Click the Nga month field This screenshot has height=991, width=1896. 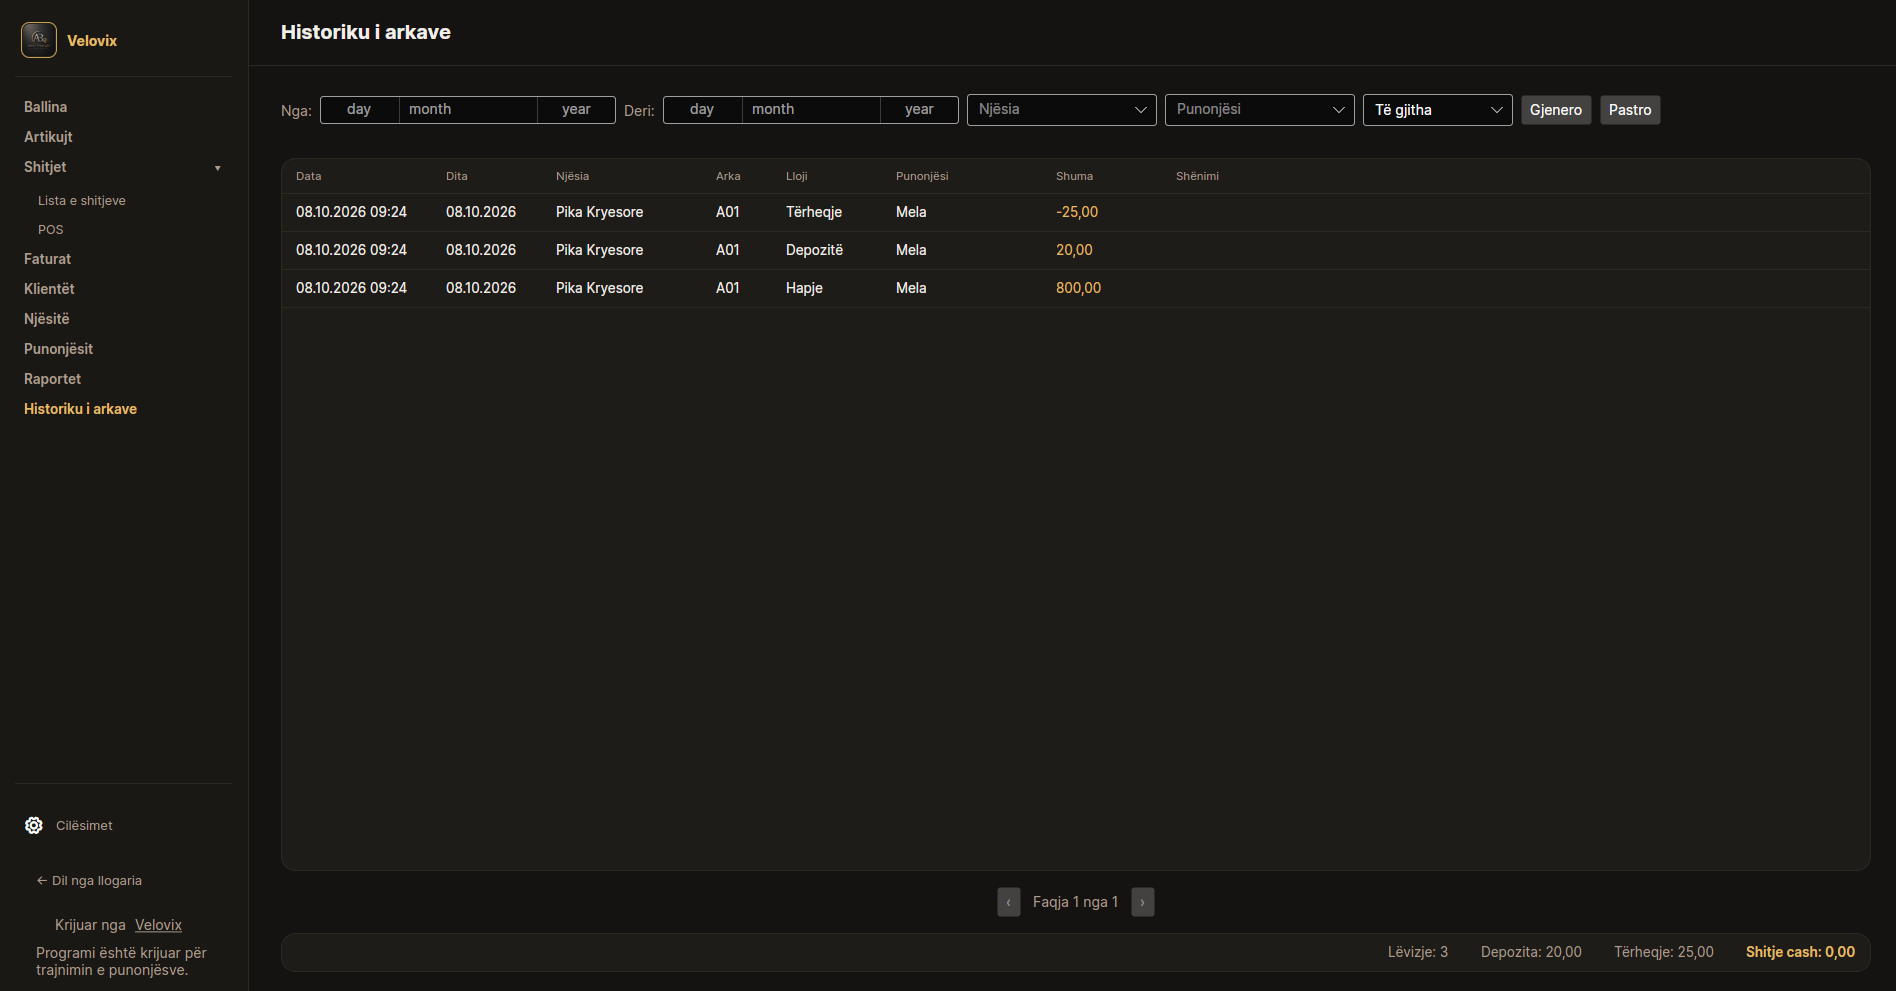(468, 110)
